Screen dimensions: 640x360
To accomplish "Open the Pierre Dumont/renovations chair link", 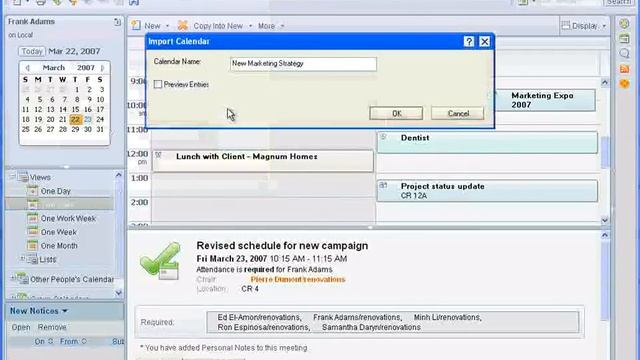I will pos(298,280).
